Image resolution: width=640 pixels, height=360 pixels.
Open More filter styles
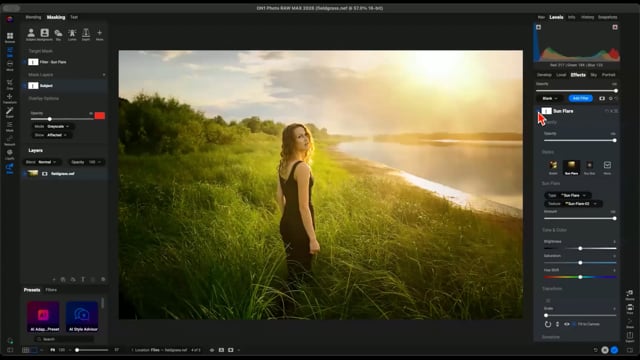point(607,167)
